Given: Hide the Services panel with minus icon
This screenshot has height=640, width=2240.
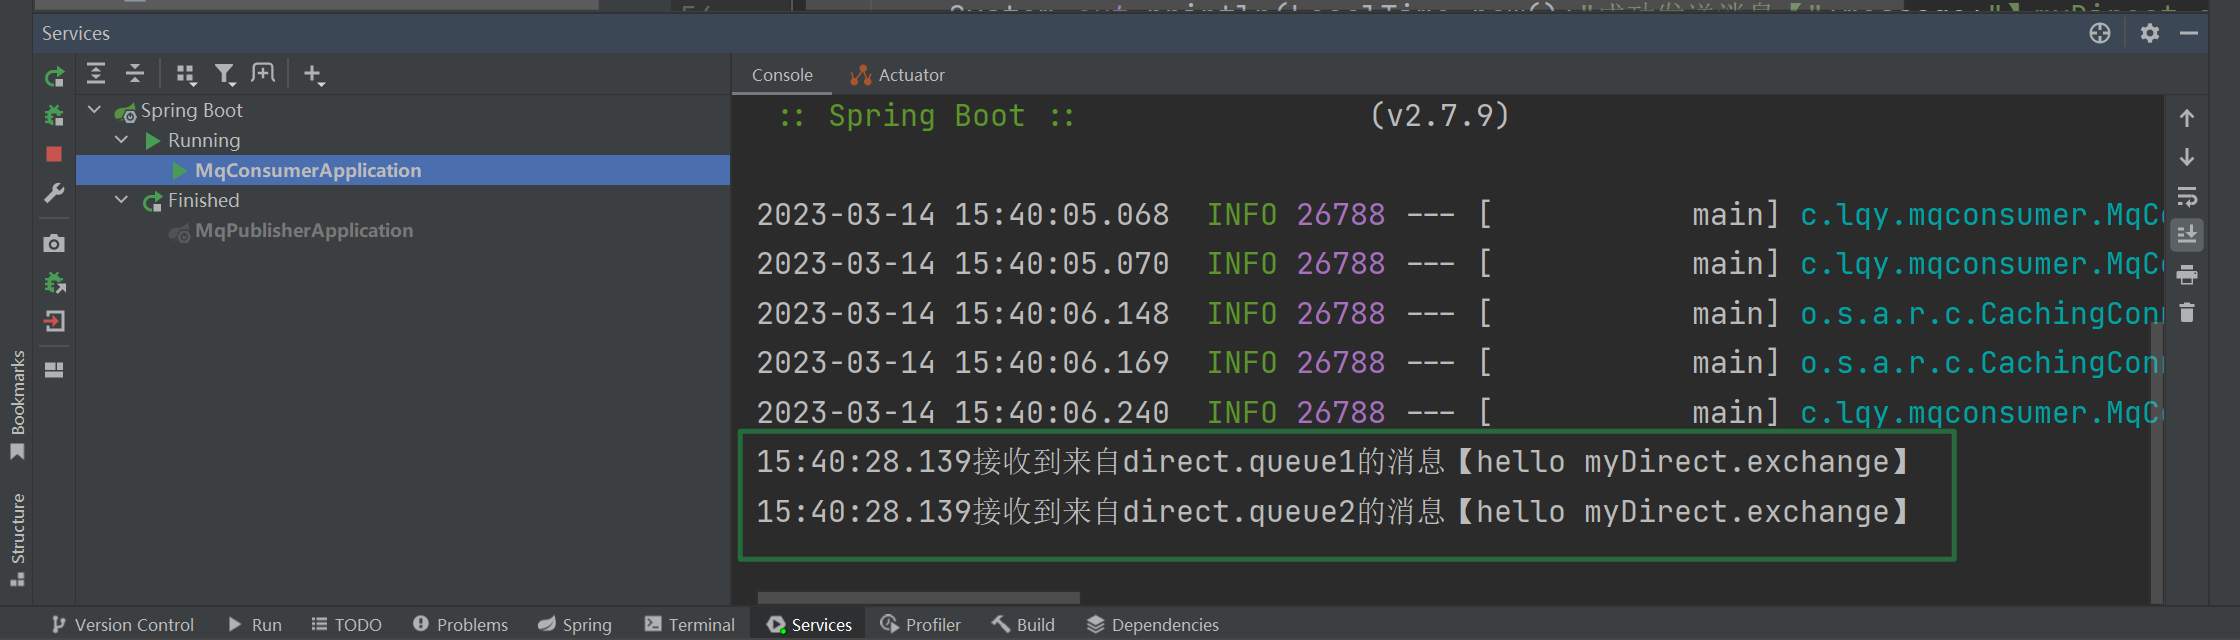Looking at the screenshot, I should 2189,33.
